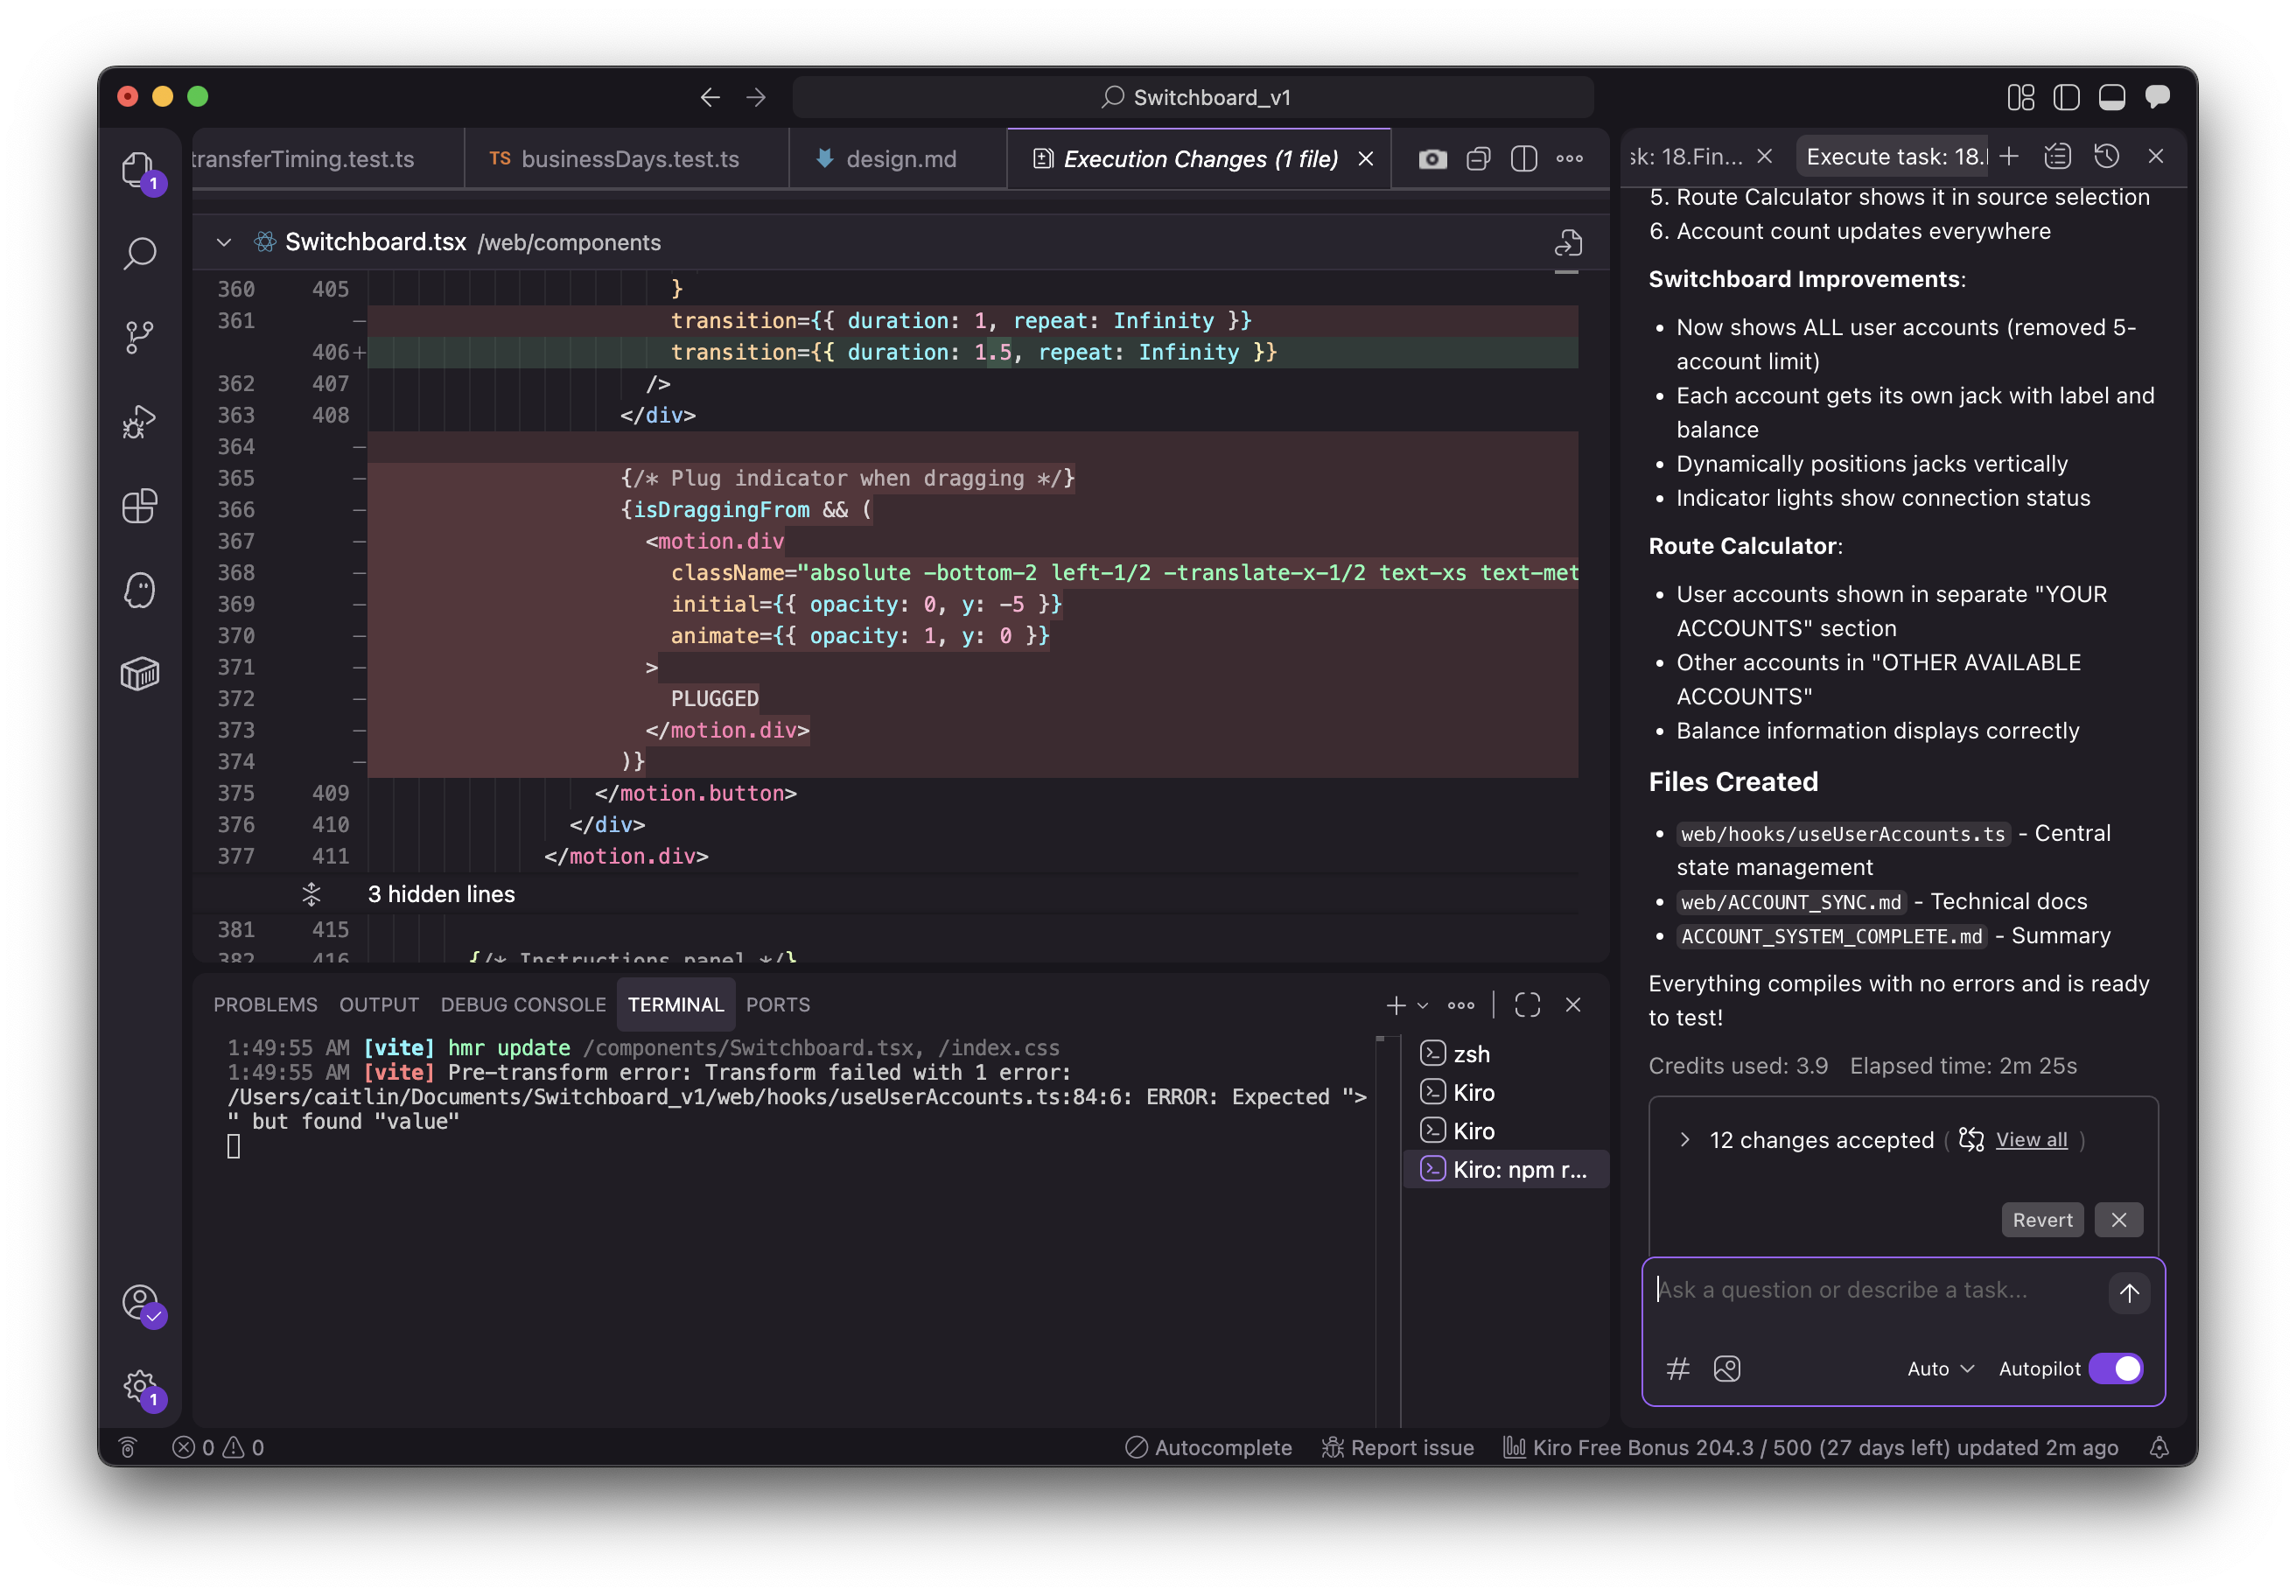2296x1596 pixels.
Task: Toggle the bottom panel layout icon
Action: (x=2112, y=97)
